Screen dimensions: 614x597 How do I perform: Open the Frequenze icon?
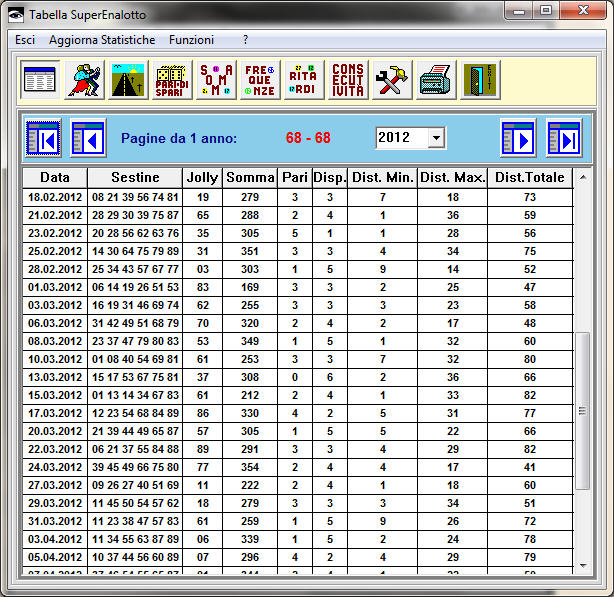click(x=260, y=80)
